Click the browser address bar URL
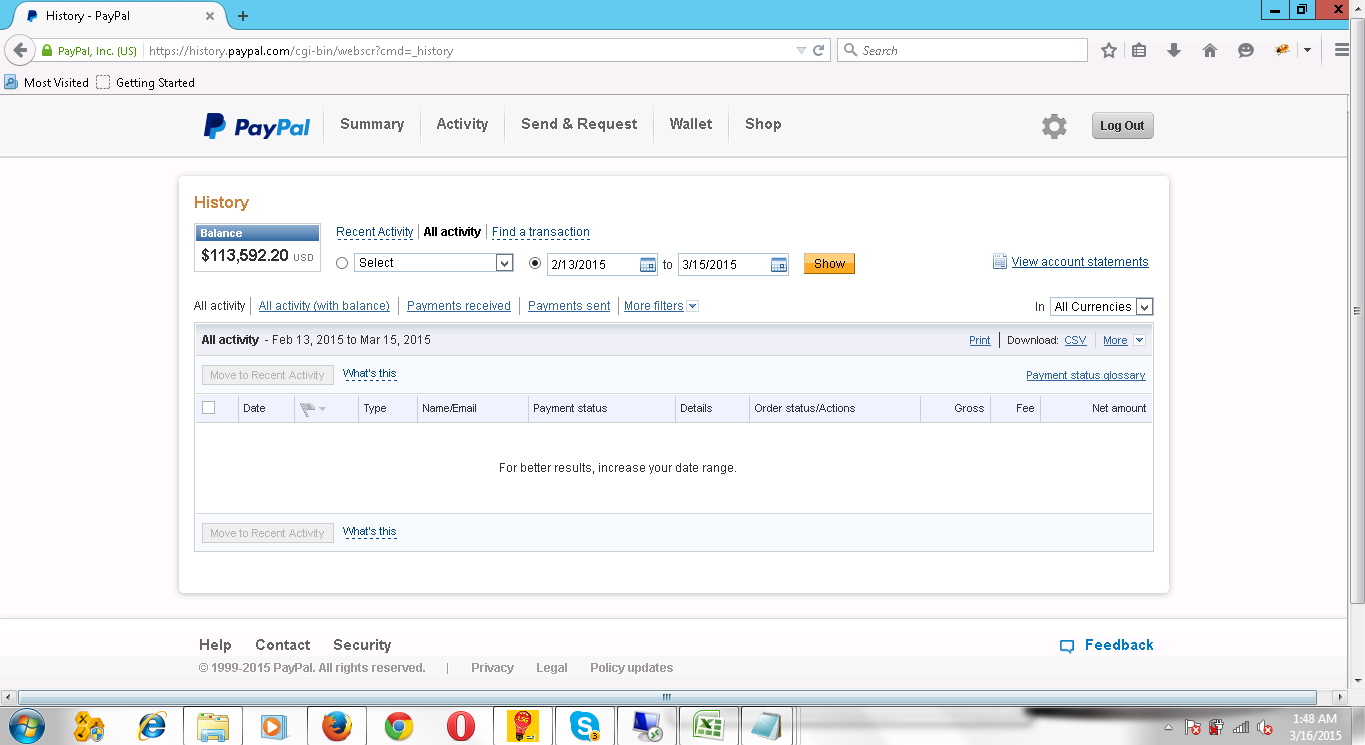Screen dimensions: 1365x745 (x=301, y=51)
